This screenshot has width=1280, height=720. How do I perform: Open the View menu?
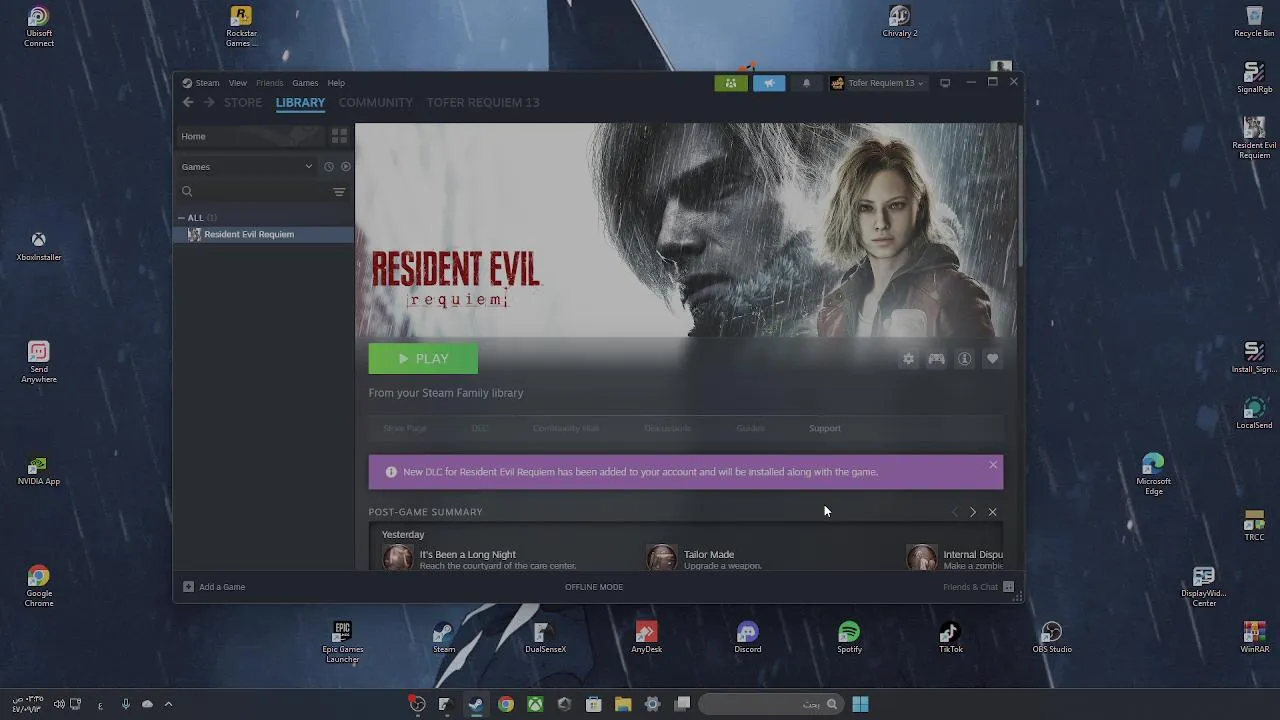[237, 83]
